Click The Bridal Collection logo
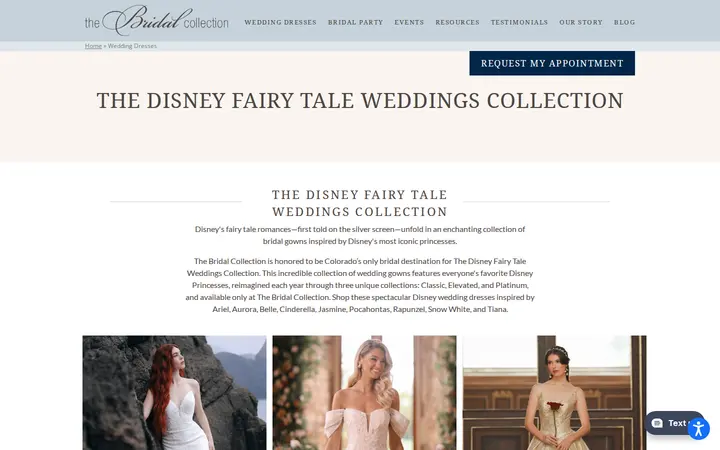 (x=156, y=21)
